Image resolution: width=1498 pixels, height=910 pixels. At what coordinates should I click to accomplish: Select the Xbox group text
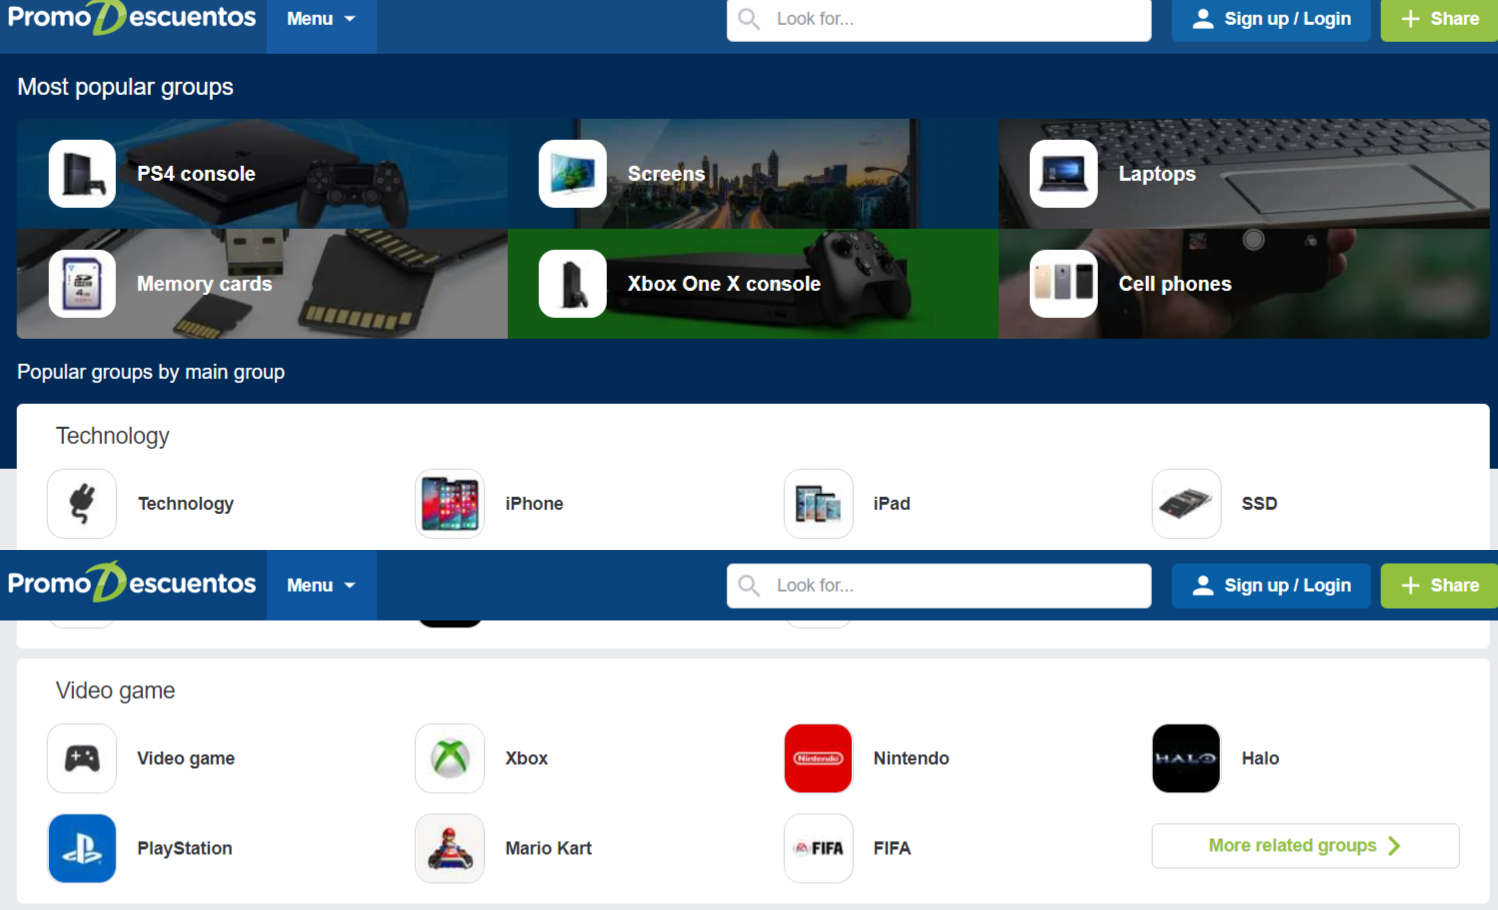pos(526,758)
